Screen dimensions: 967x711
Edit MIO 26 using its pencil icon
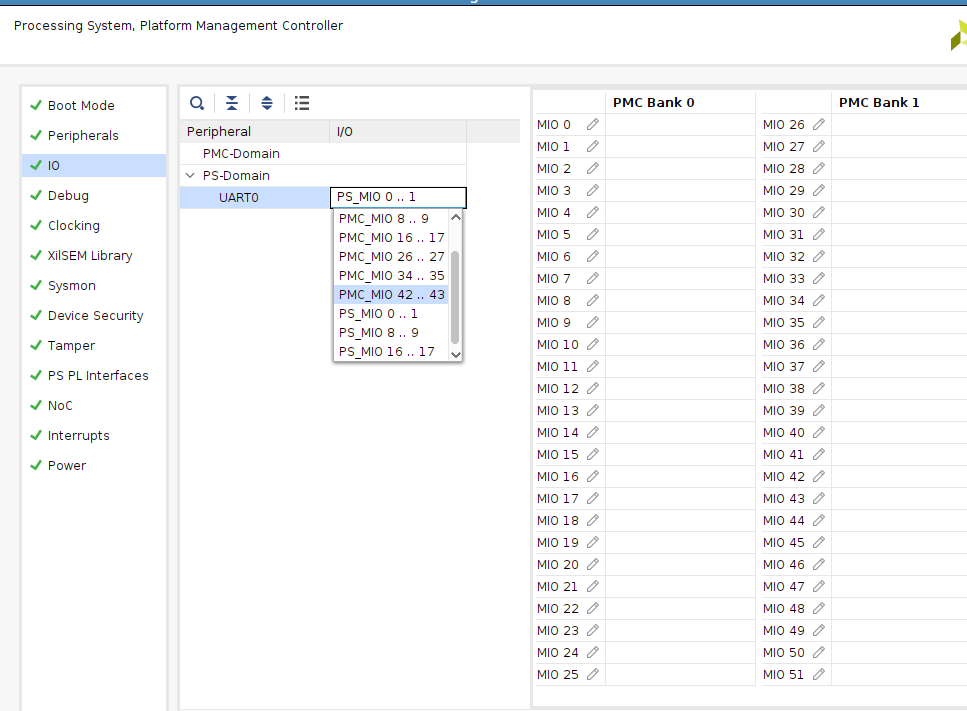(x=819, y=124)
